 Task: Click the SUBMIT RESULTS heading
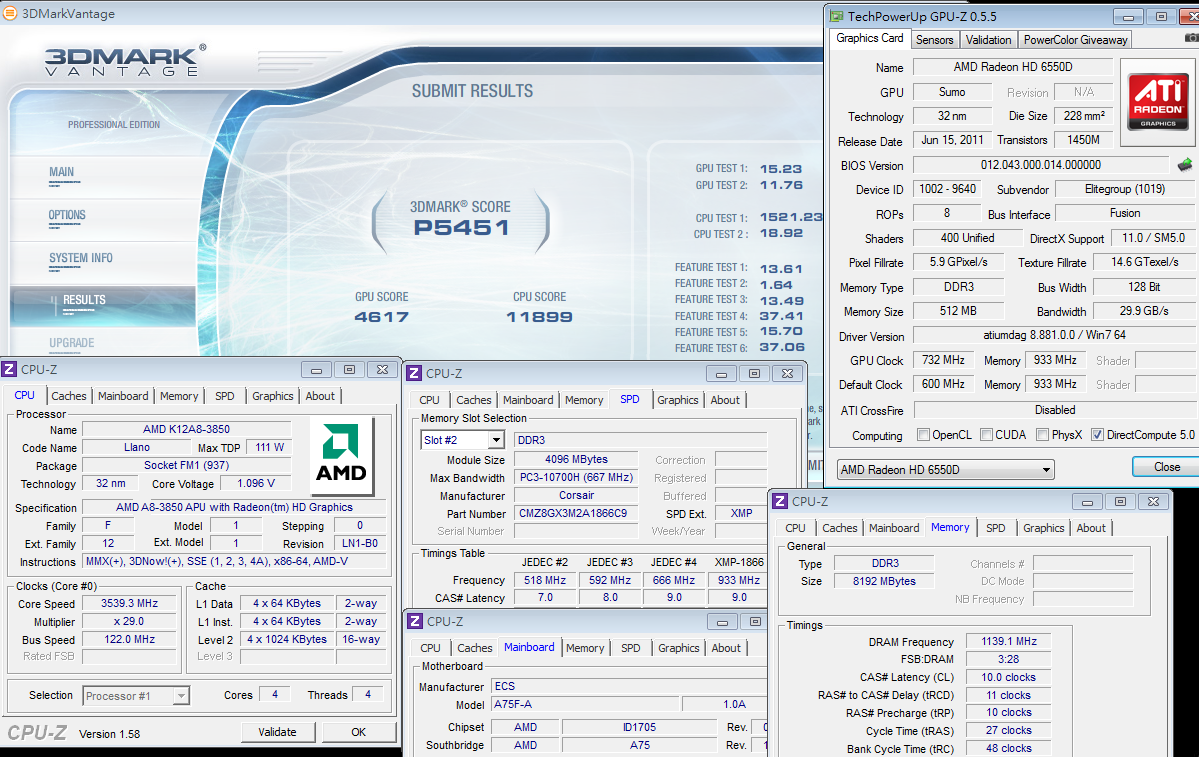[473, 91]
